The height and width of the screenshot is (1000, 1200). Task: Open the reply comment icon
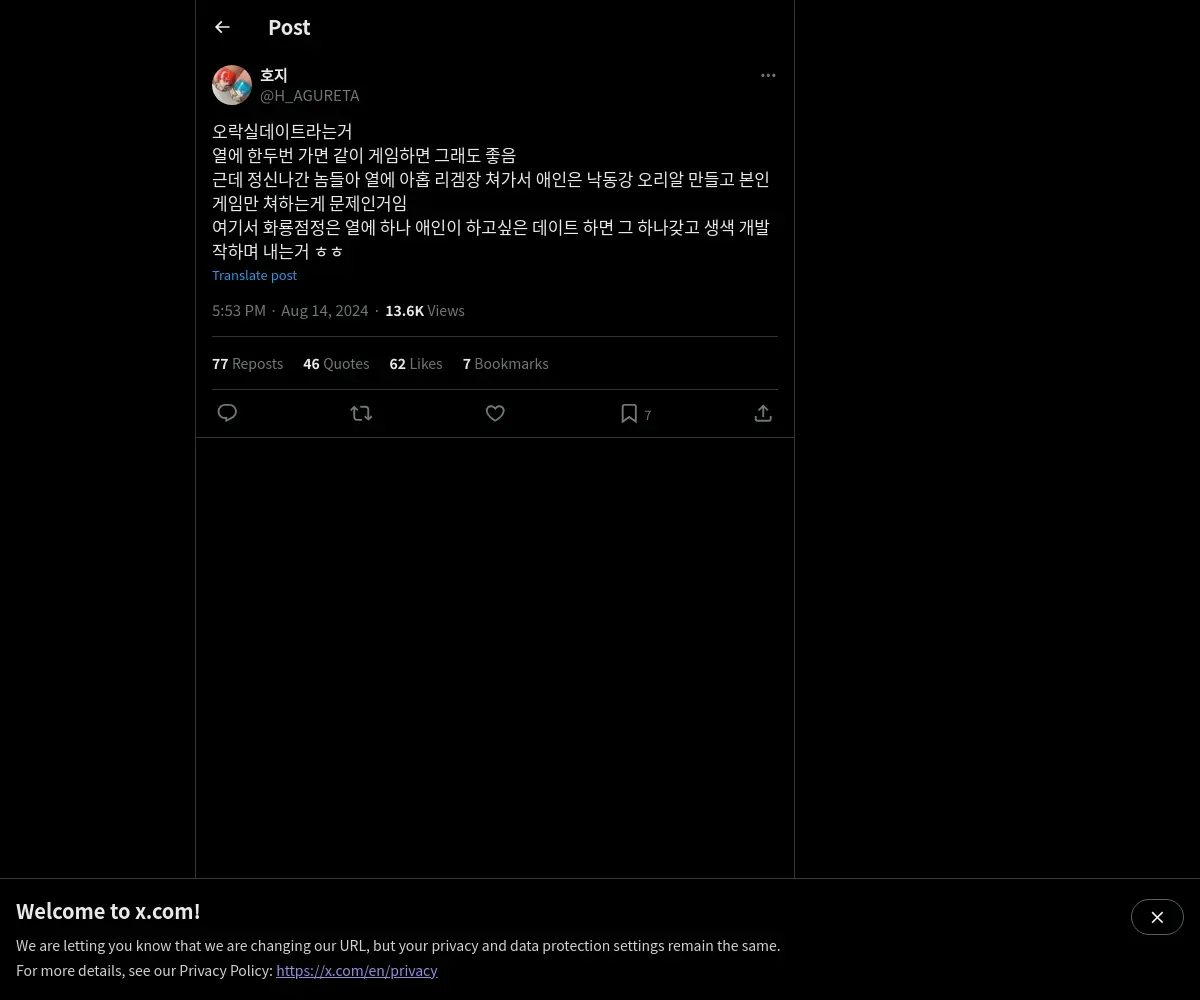[227, 413]
